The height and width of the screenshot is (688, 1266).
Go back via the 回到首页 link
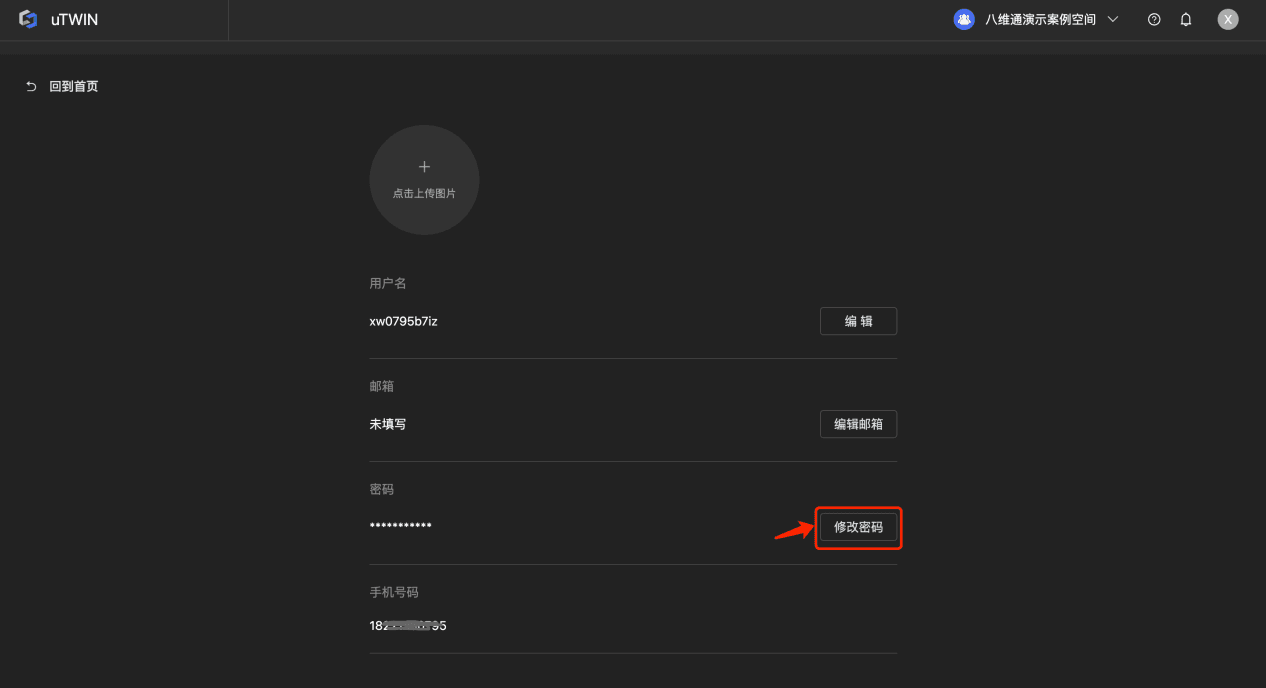pos(74,87)
